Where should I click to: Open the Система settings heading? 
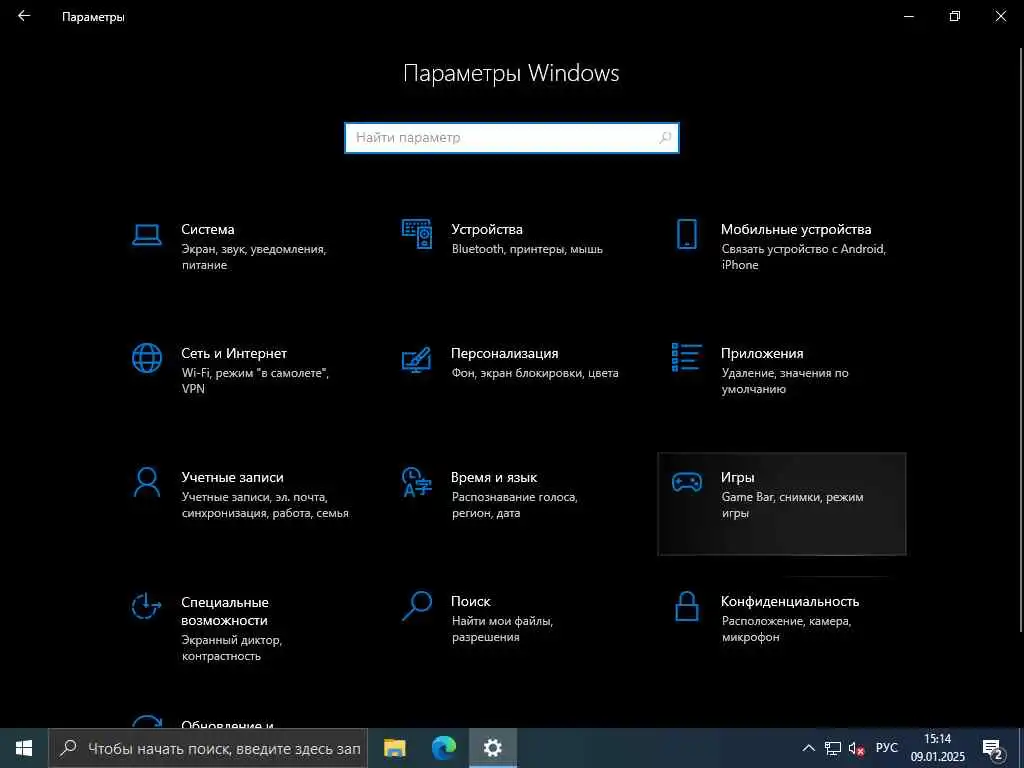[208, 229]
